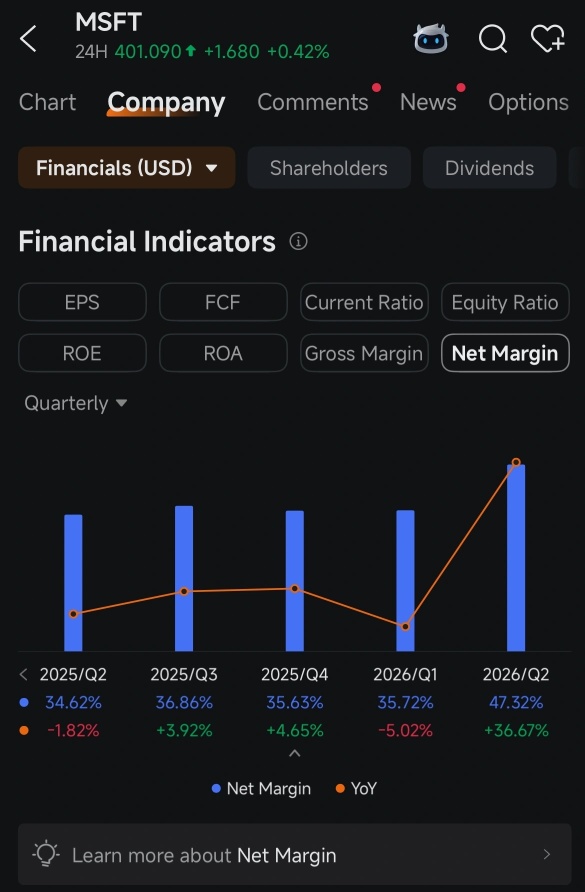
Task: Open Learn more about Net Margin
Action: coord(295,854)
